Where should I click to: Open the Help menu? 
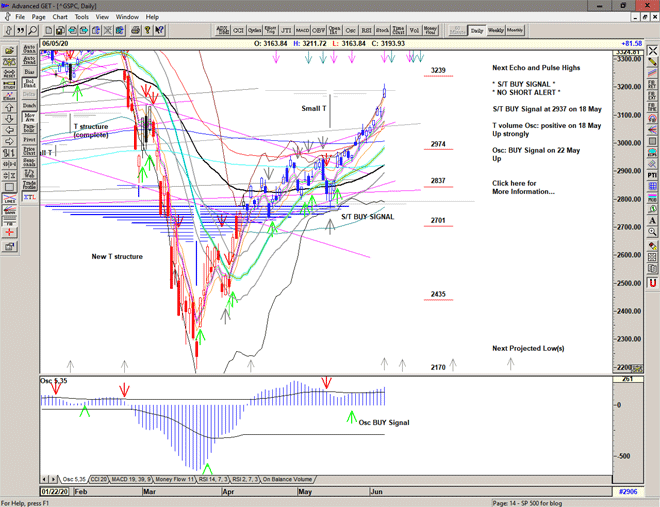click(152, 17)
